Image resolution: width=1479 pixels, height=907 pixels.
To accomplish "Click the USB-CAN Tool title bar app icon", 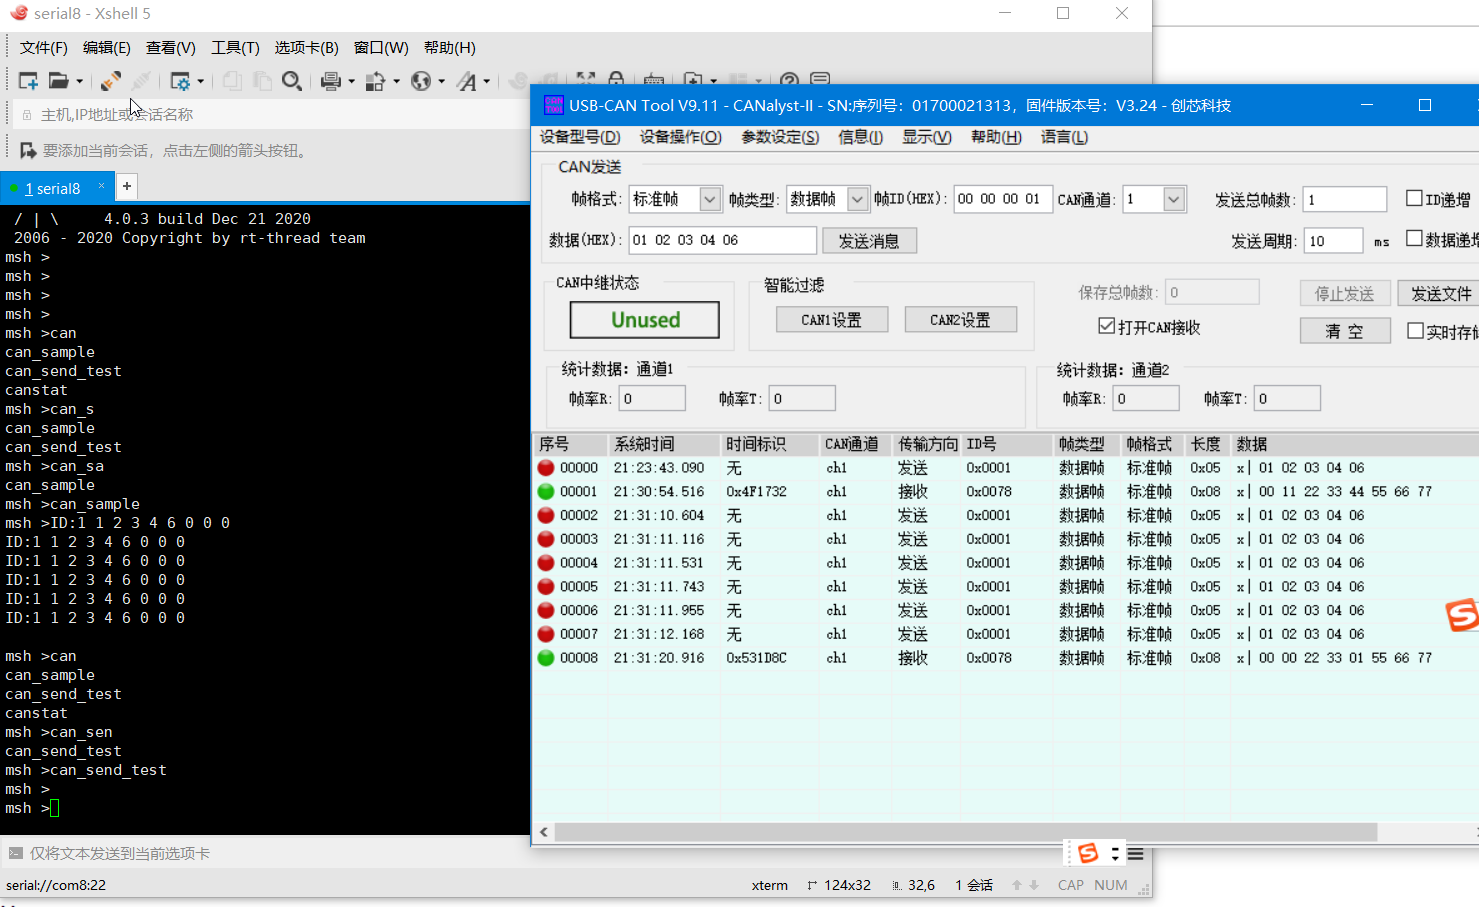I will [553, 105].
